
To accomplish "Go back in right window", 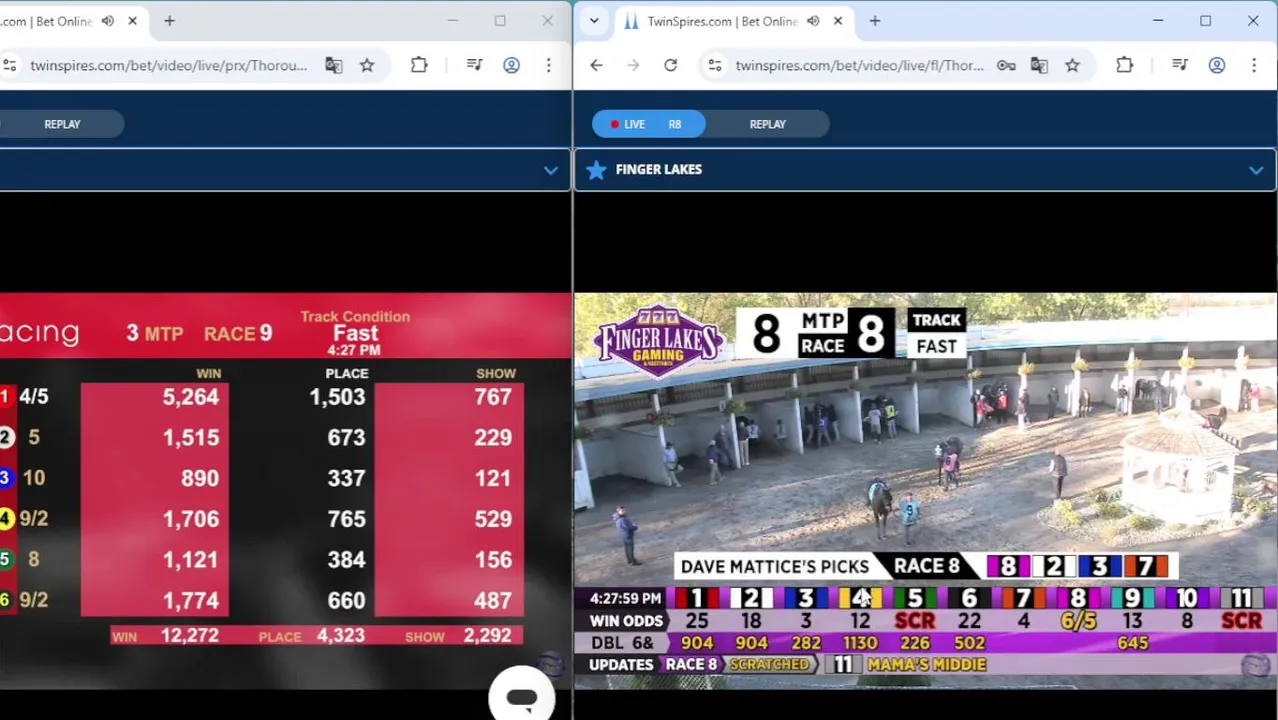I will pos(596,65).
